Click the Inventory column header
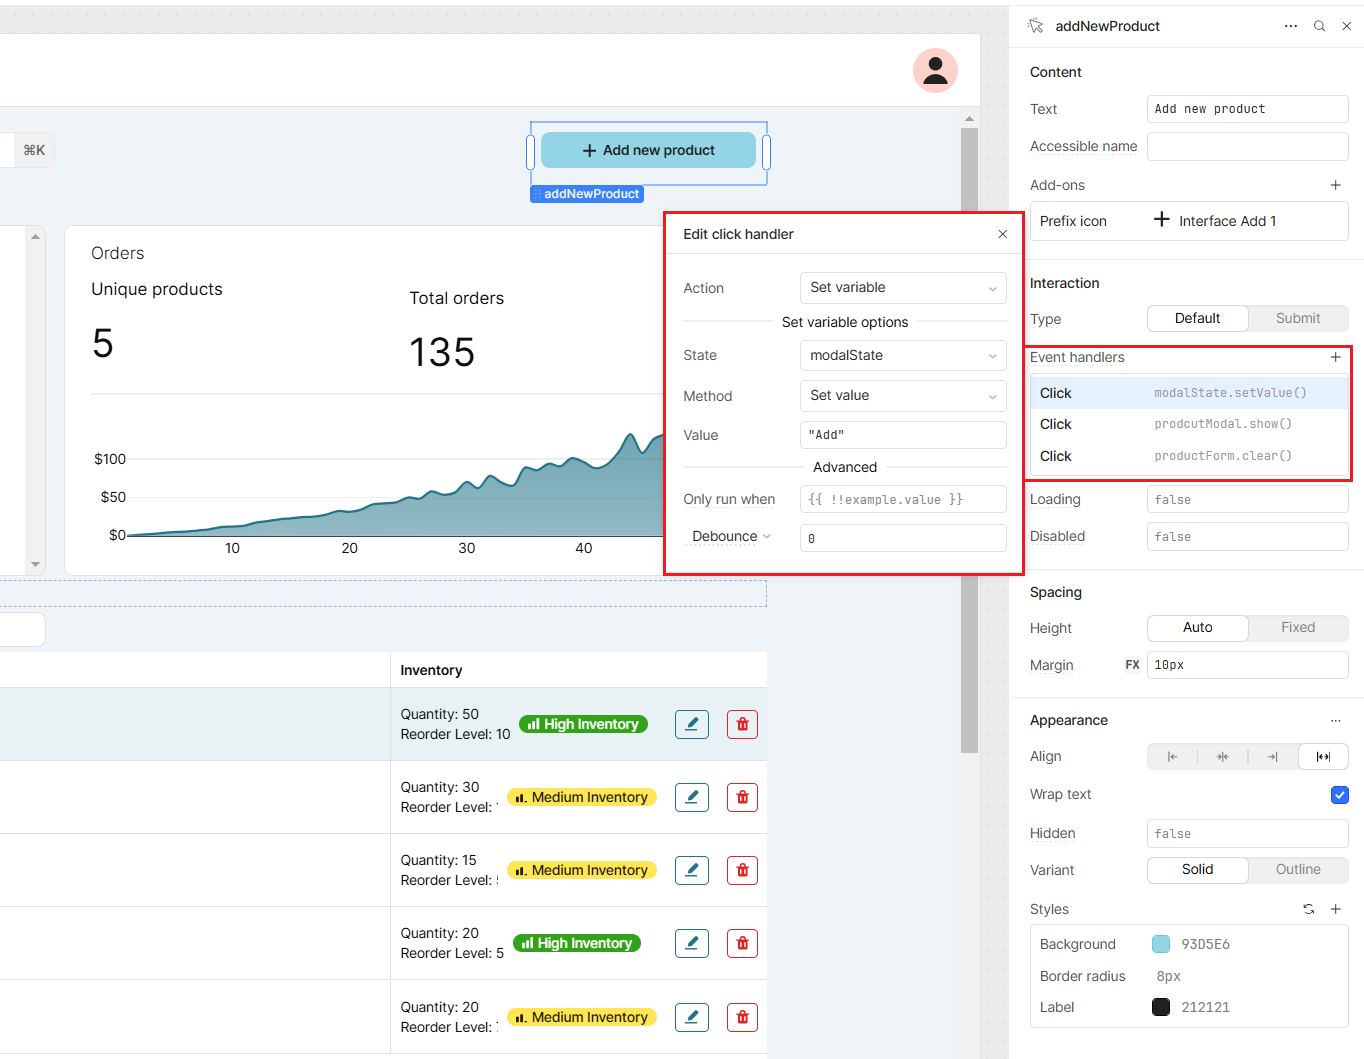Image resolution: width=1364 pixels, height=1059 pixels. pyautogui.click(x=431, y=670)
